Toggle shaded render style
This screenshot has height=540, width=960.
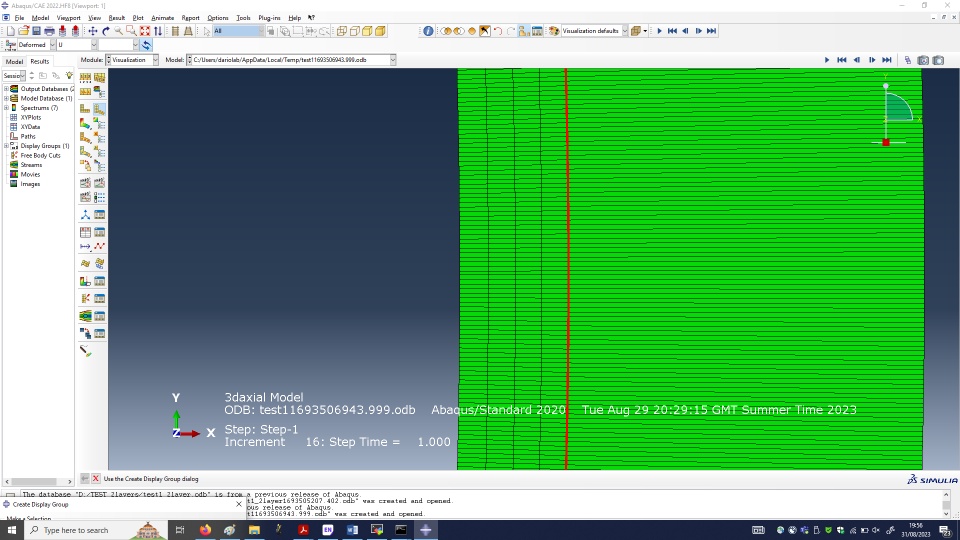[380, 31]
